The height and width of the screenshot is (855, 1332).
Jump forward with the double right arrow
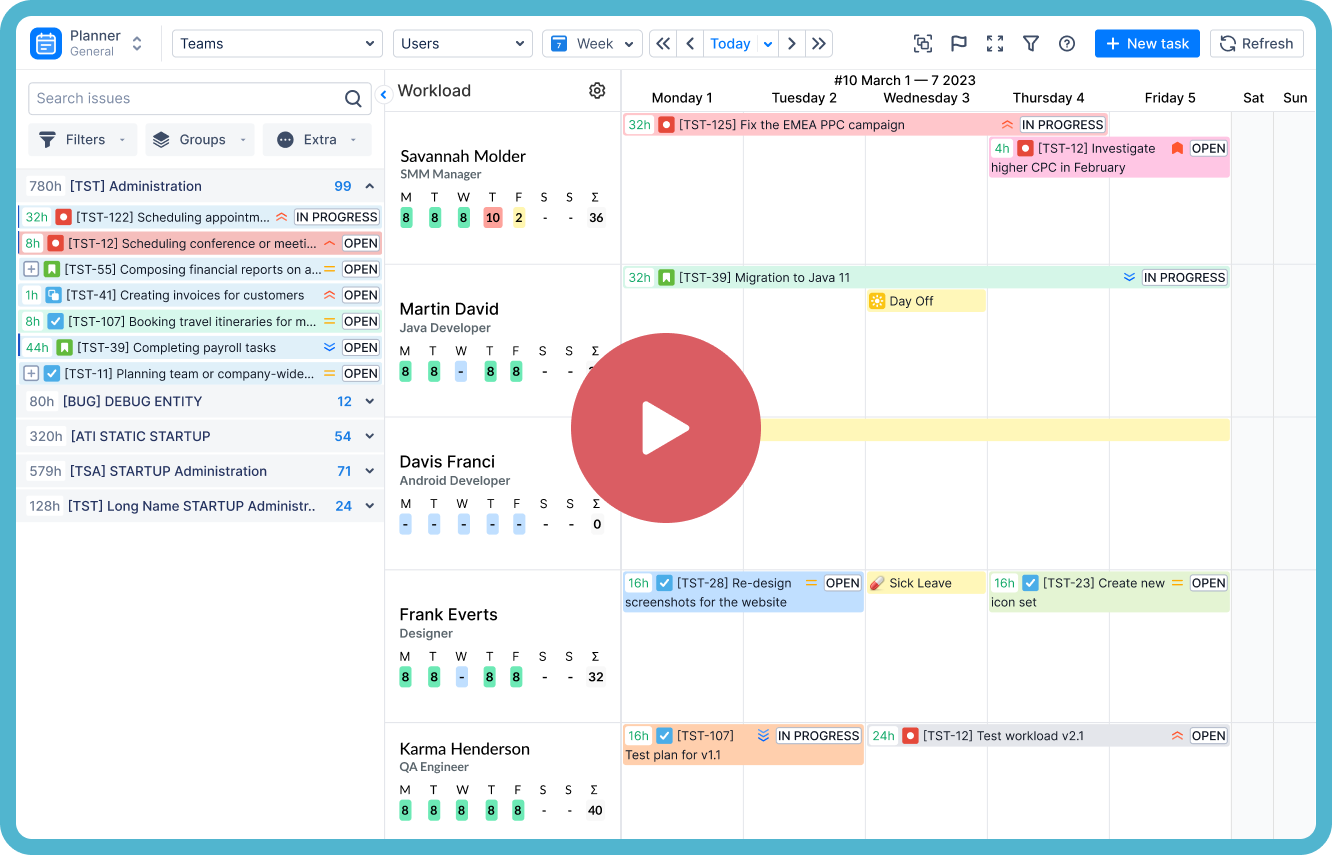[x=819, y=44]
